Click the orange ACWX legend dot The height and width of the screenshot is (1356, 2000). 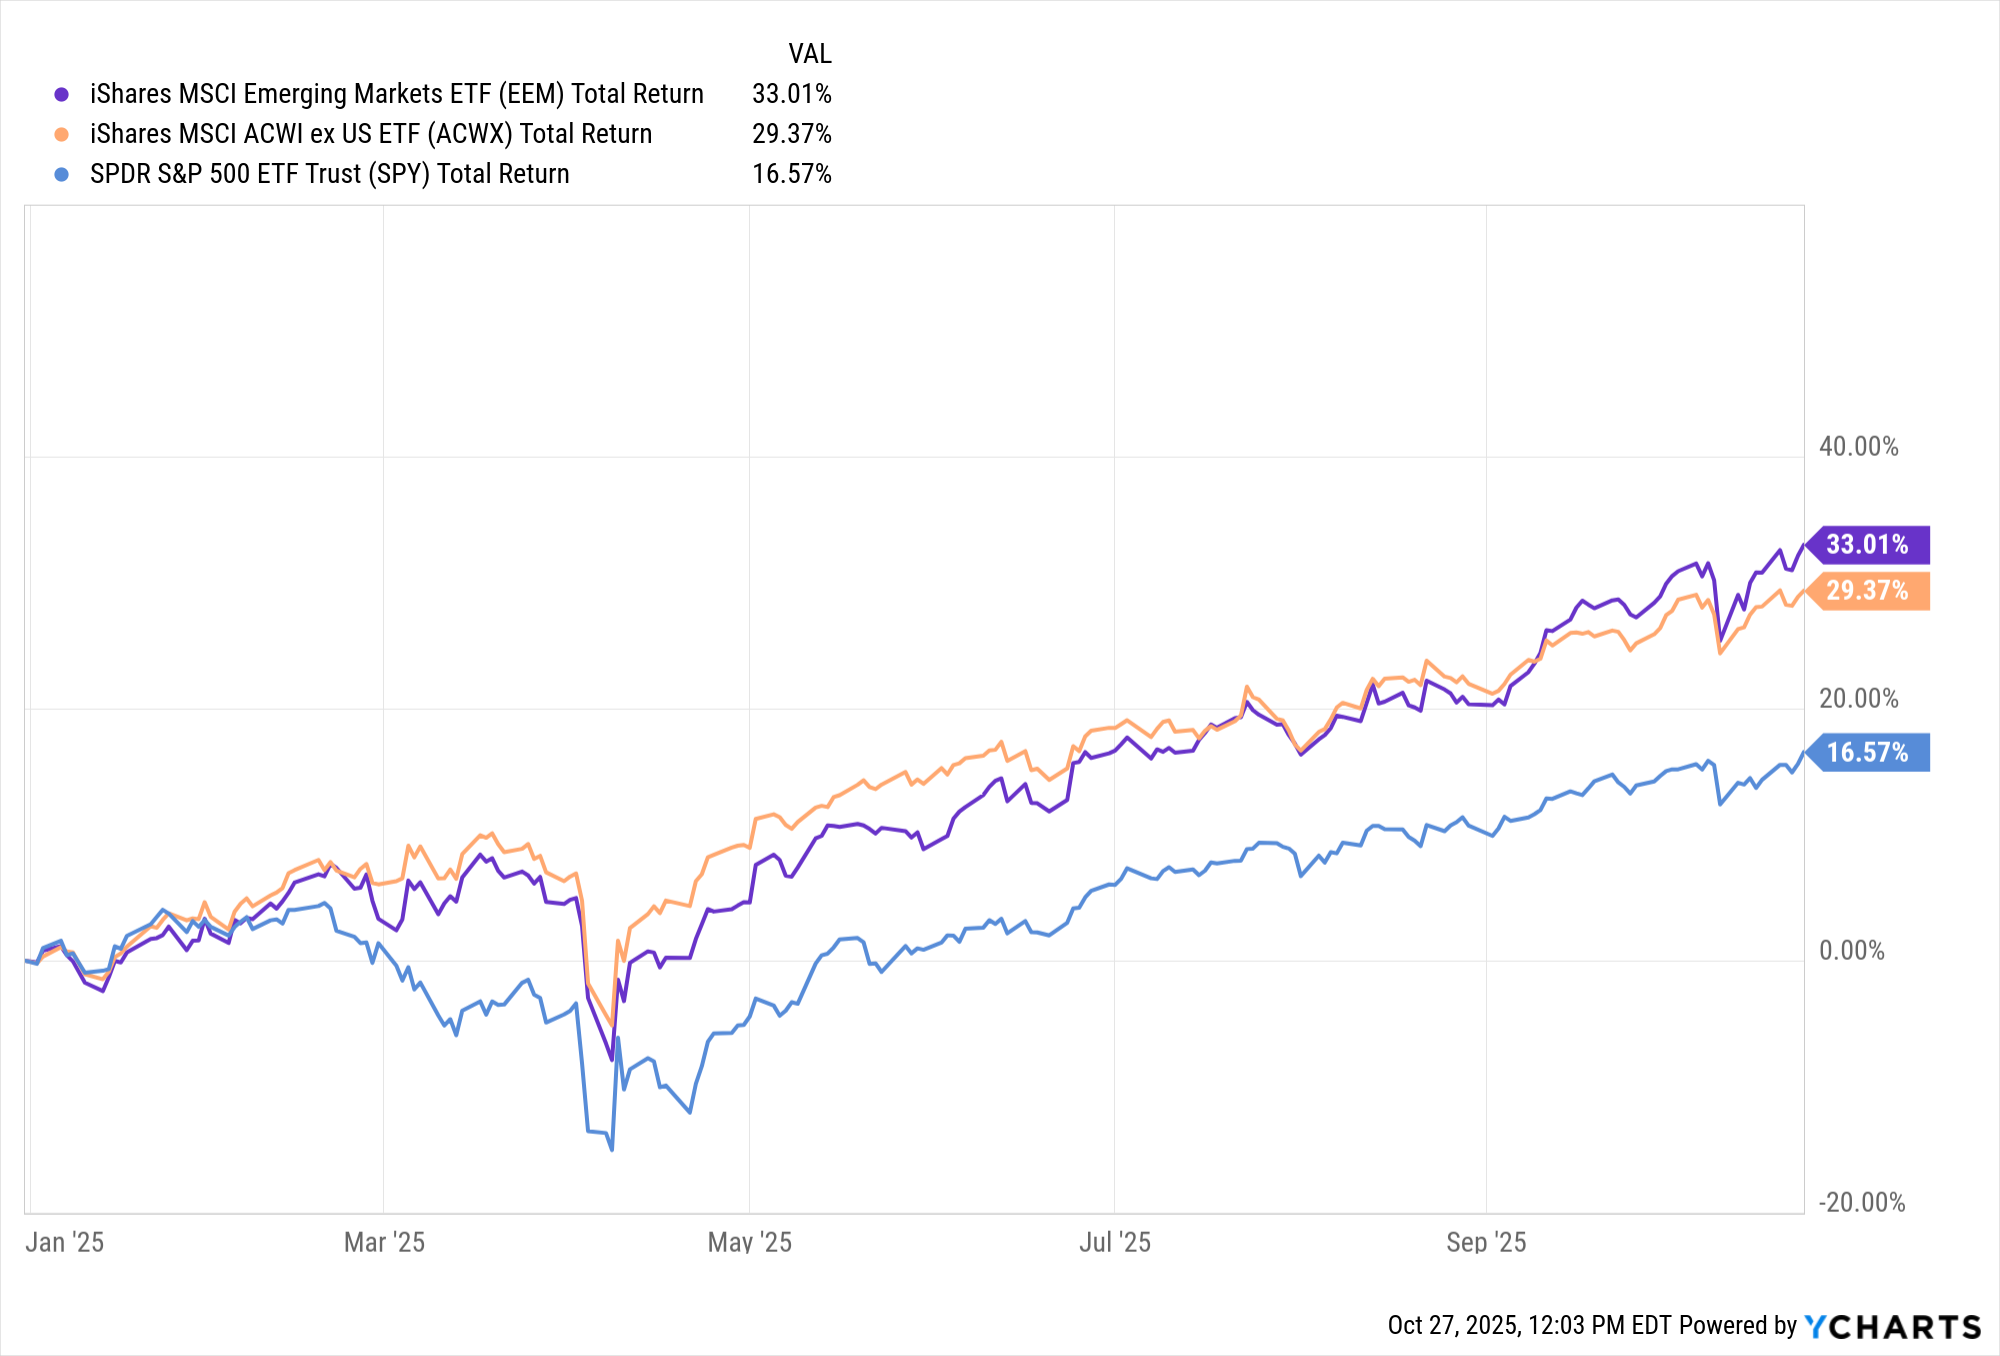click(62, 134)
